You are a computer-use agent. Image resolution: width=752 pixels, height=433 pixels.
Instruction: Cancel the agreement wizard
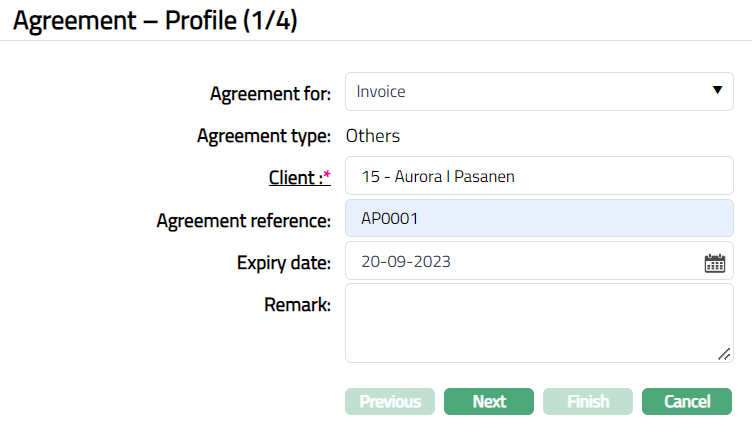click(687, 402)
